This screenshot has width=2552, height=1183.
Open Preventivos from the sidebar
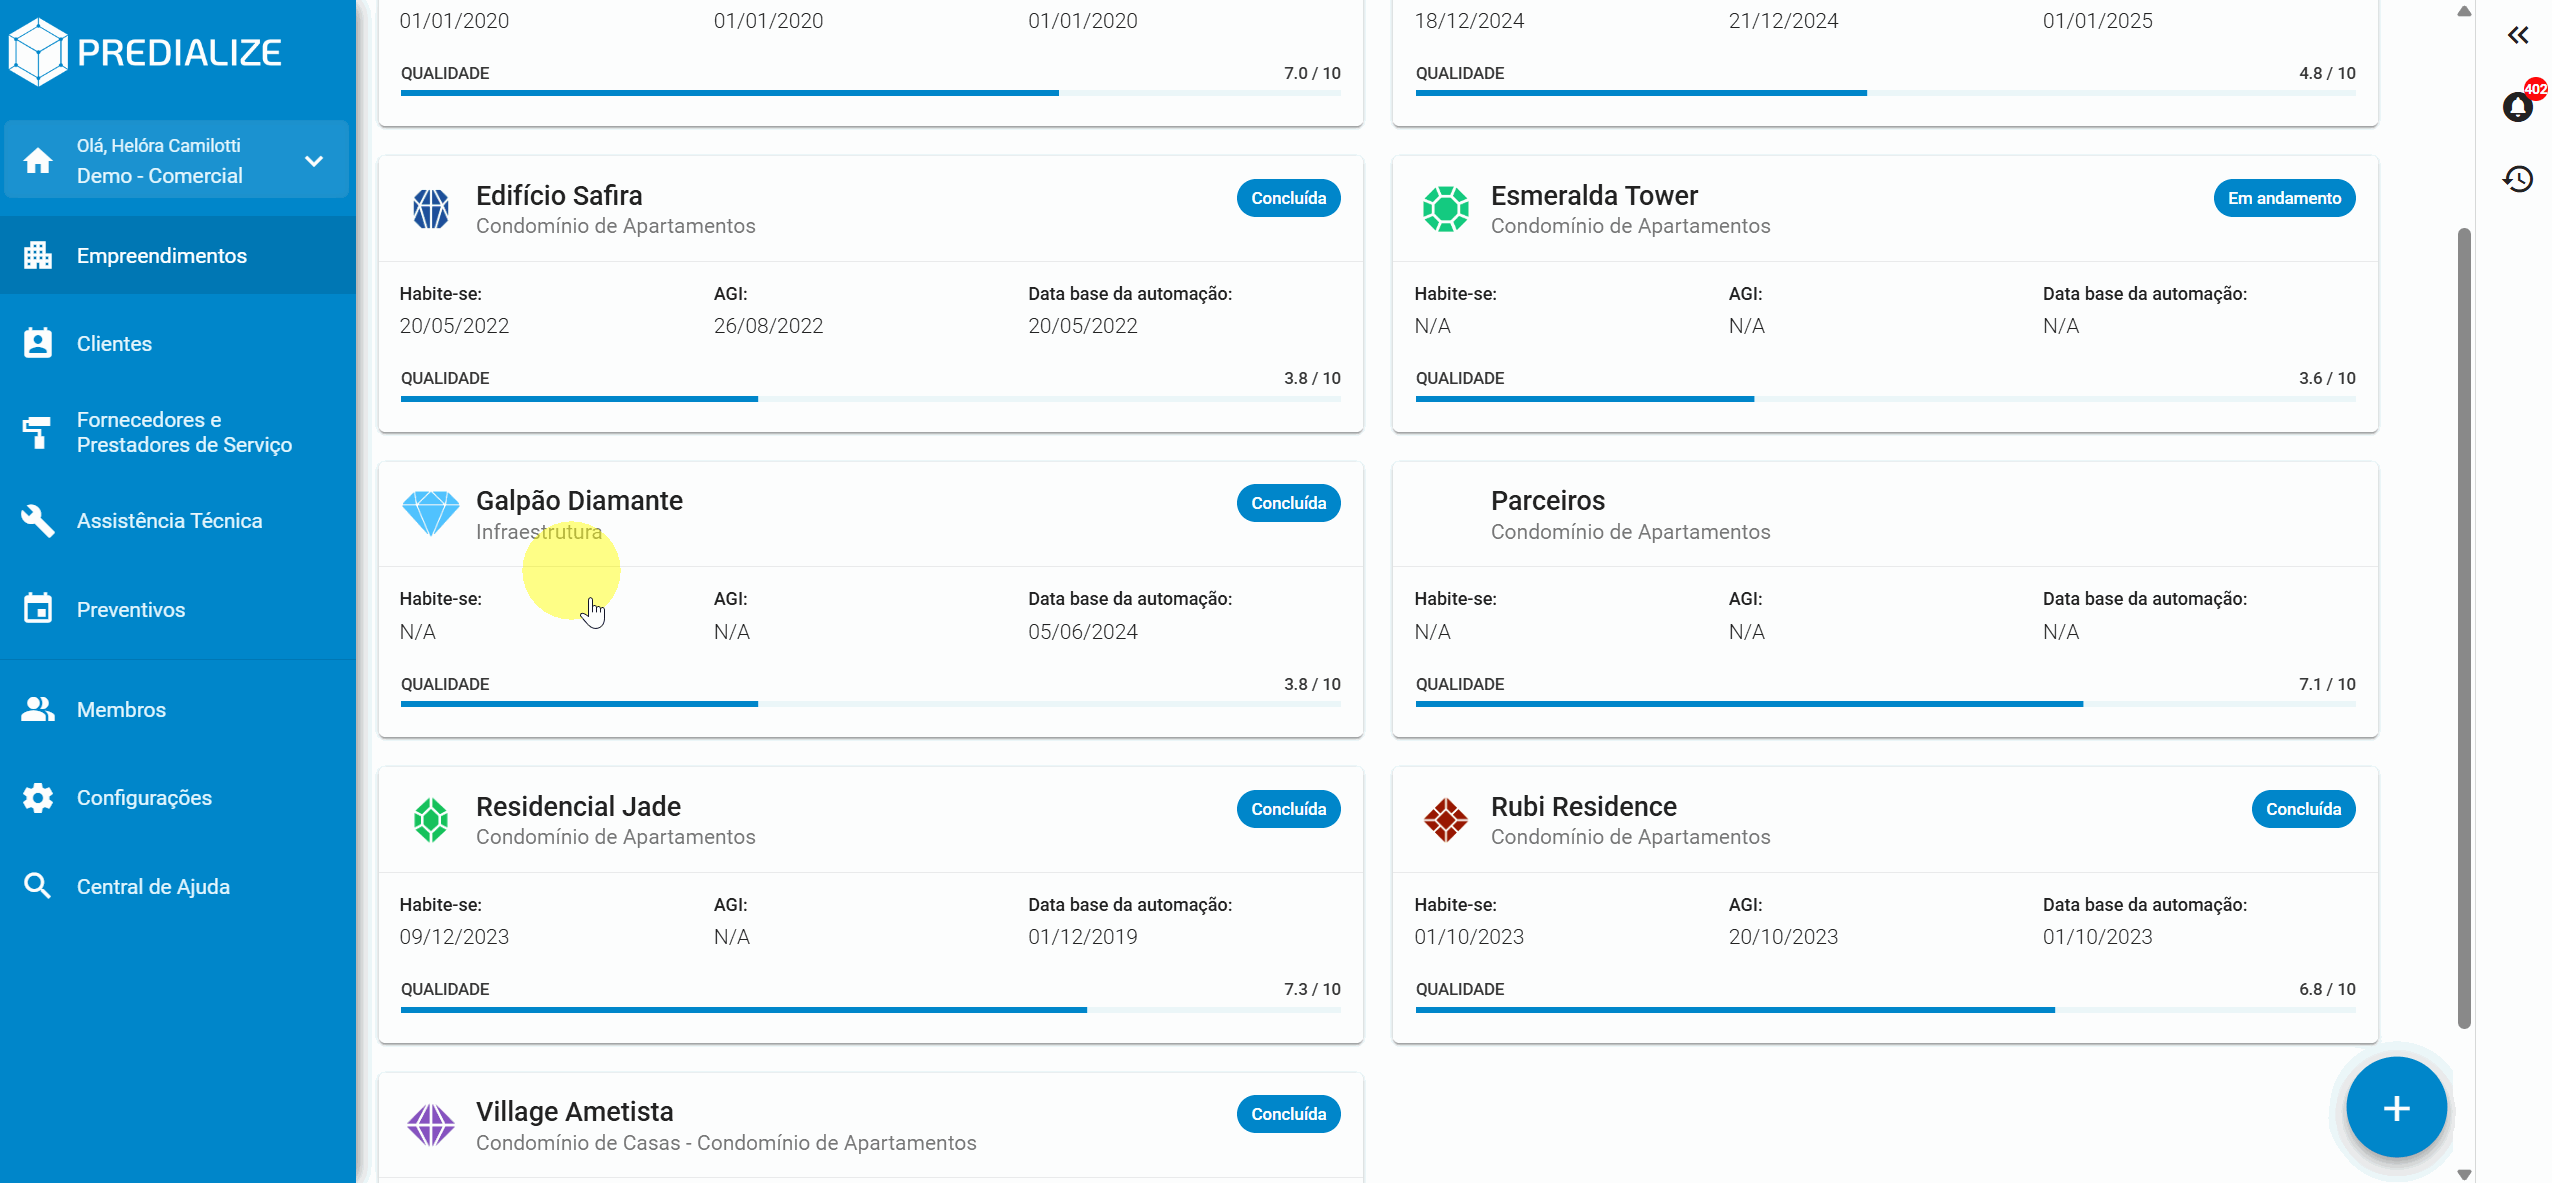(x=131, y=610)
